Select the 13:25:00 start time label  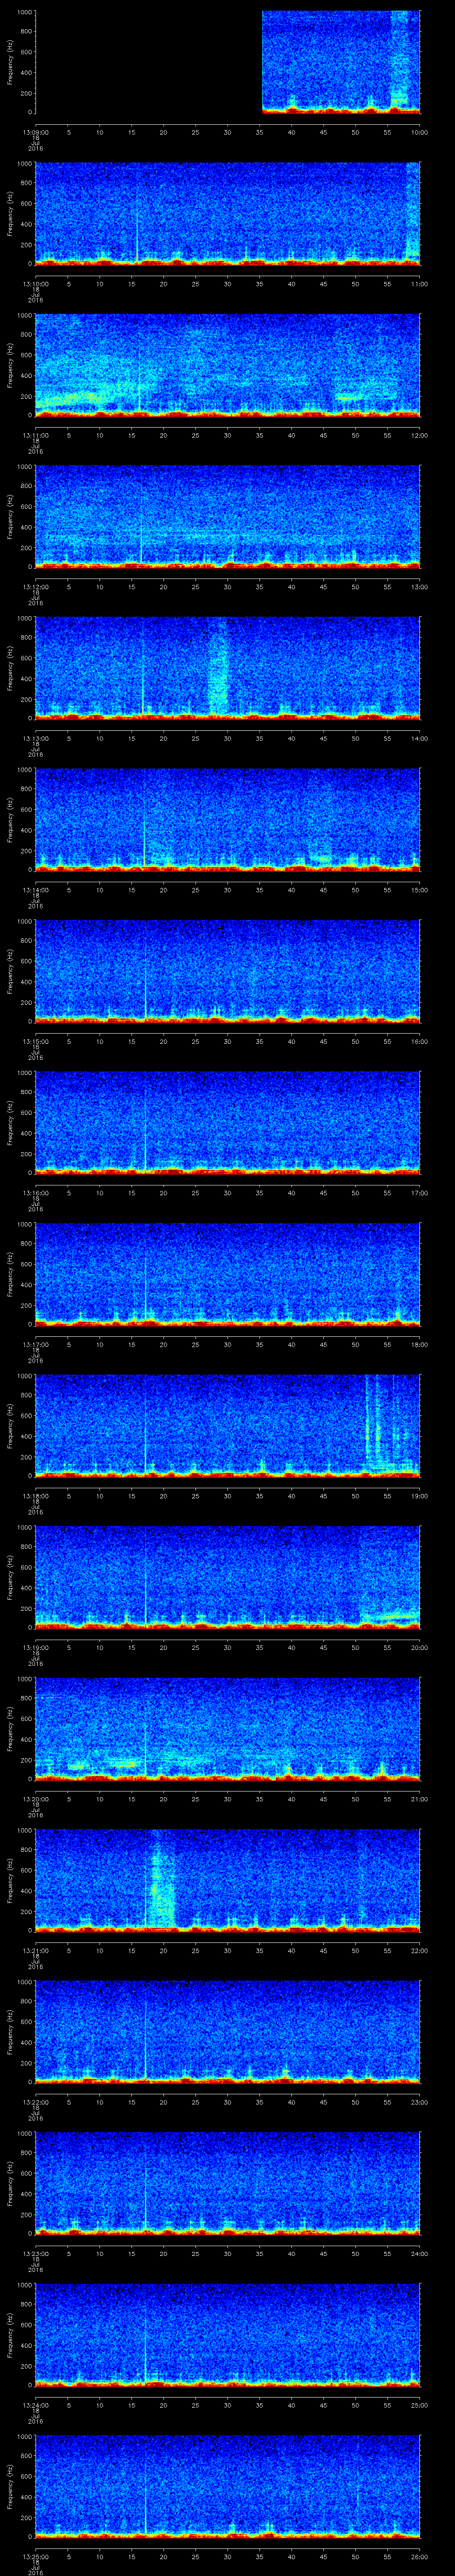pos(35,2556)
